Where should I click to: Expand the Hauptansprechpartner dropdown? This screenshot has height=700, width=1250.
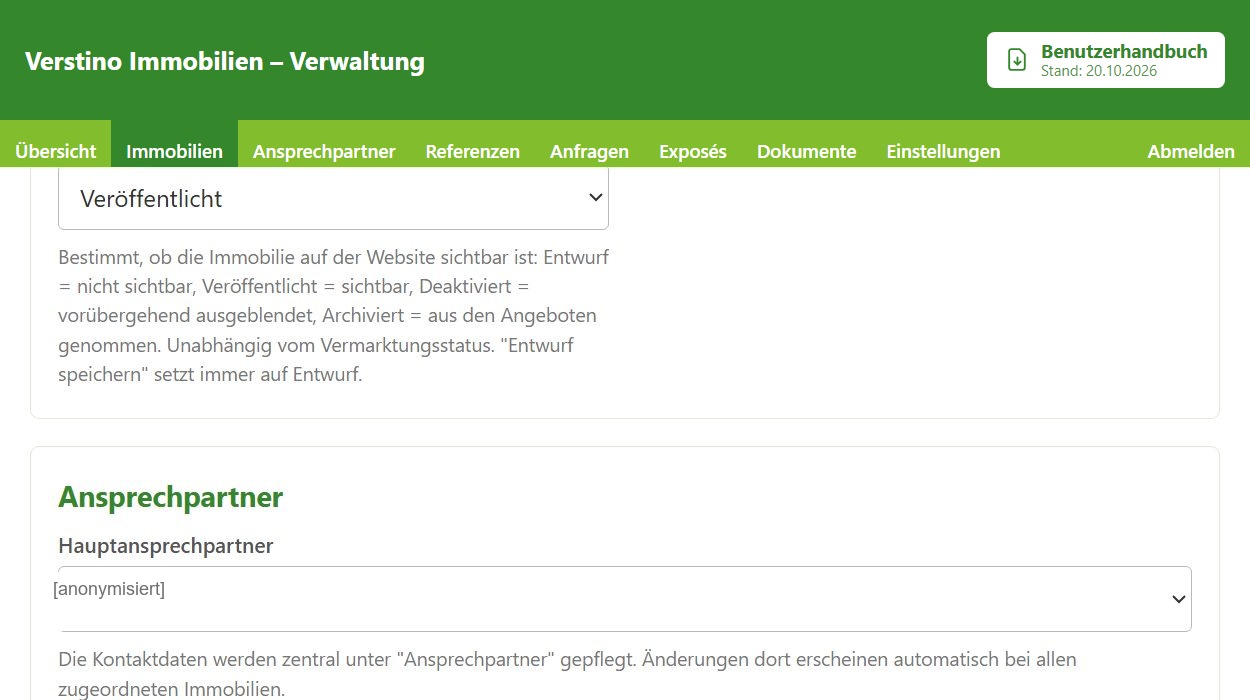click(x=625, y=599)
